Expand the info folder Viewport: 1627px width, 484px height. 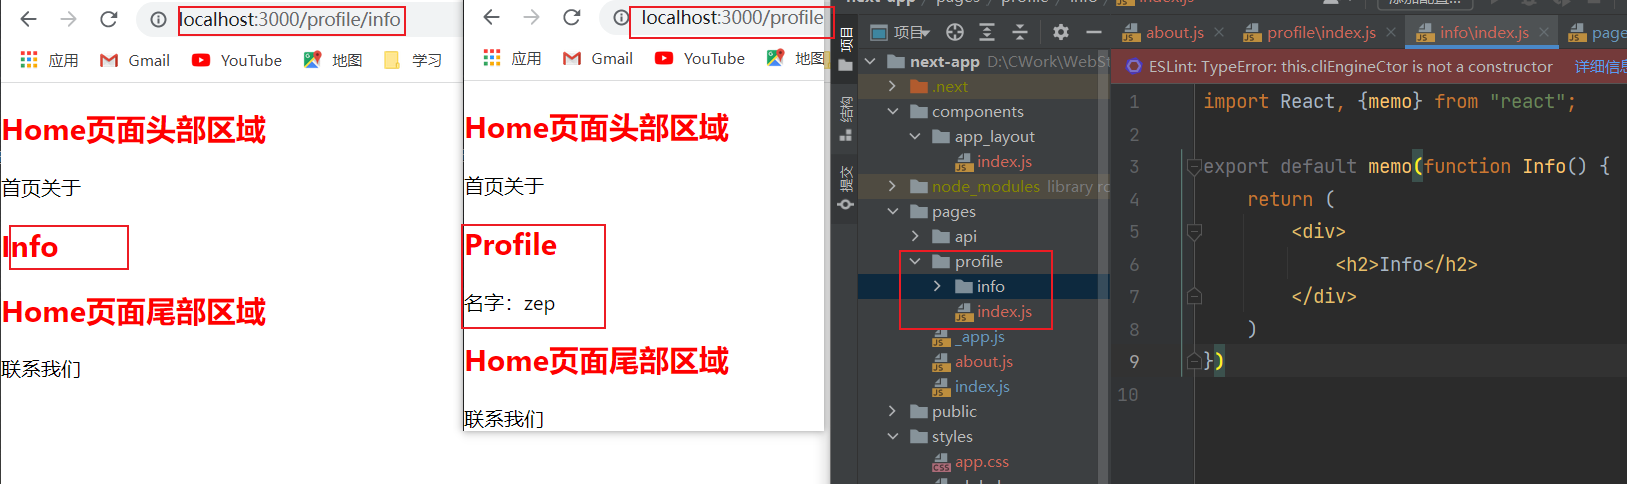point(937,286)
